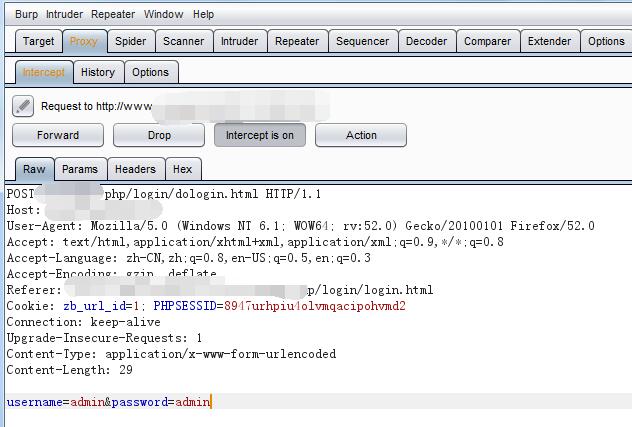Viewport: 632px width, 427px height.
Task: Switch to the Decoder tab
Action: 426,41
